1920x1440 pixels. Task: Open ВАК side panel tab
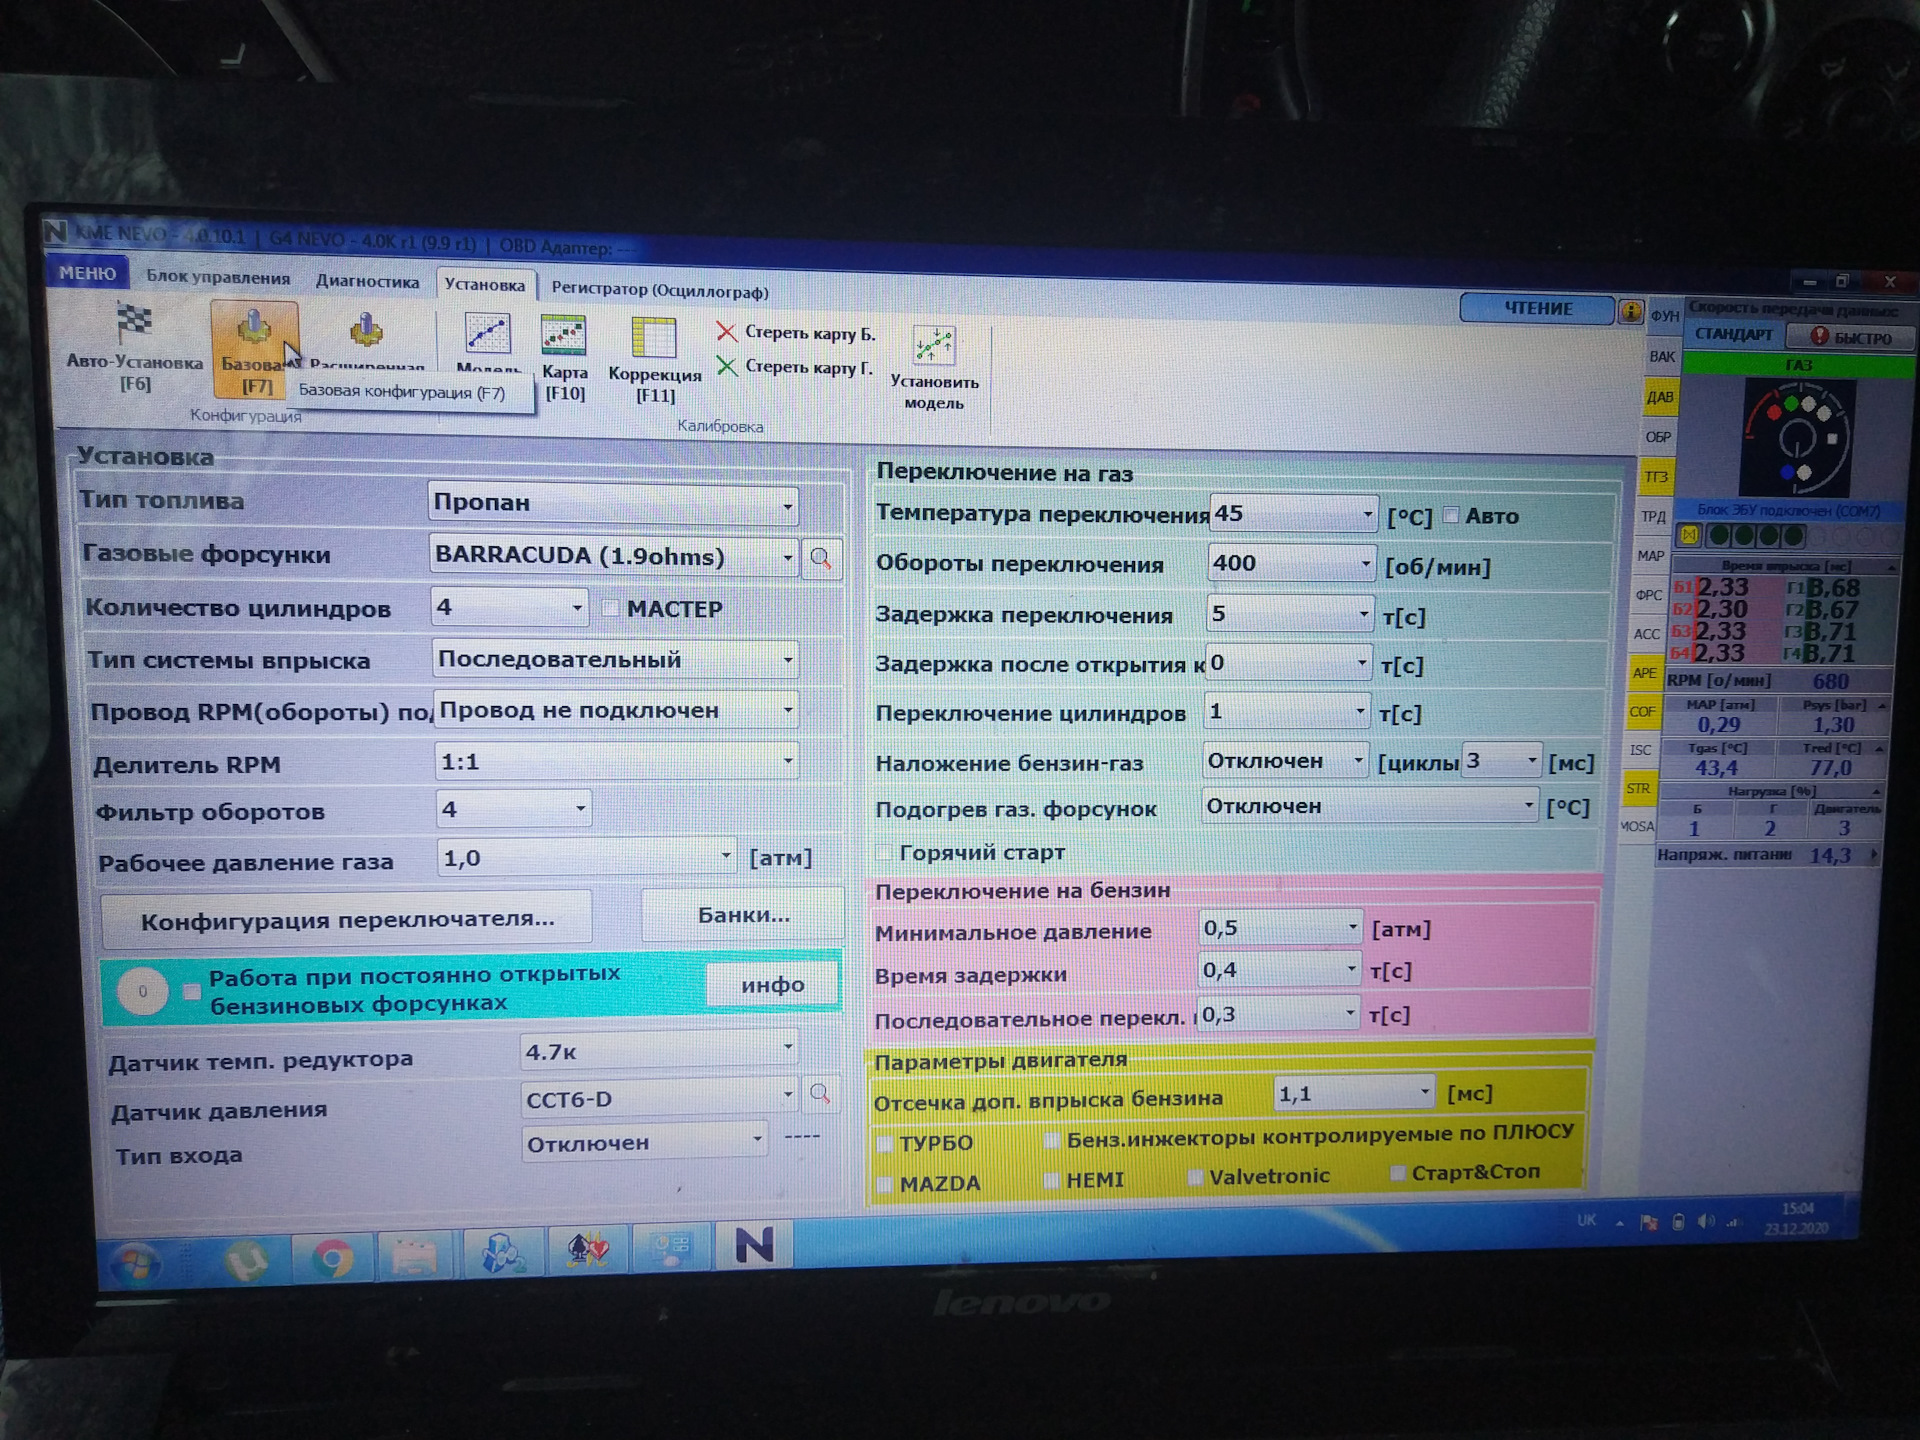pos(1662,356)
